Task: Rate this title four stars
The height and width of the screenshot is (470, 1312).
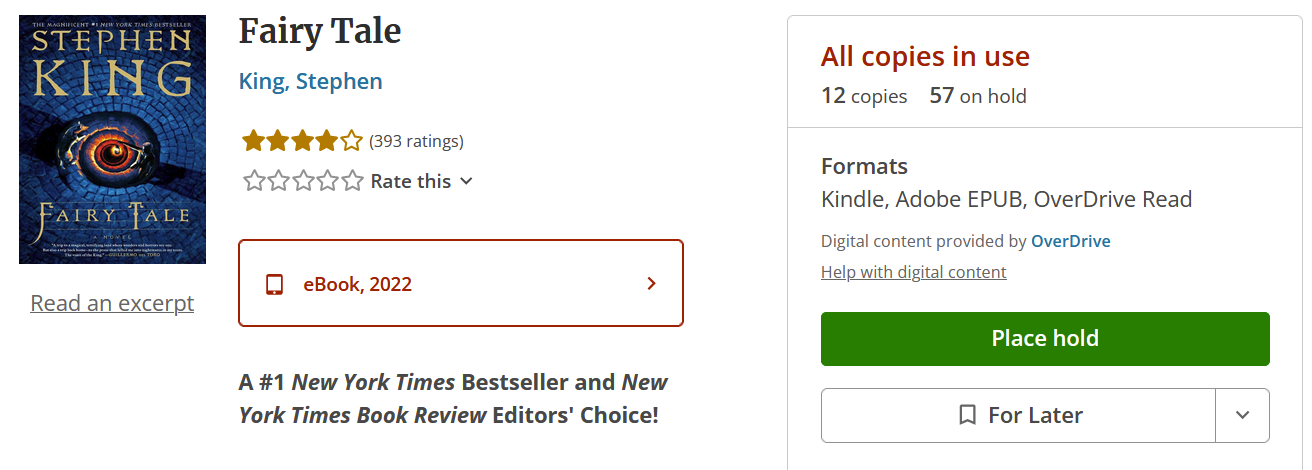Action: tap(327, 181)
